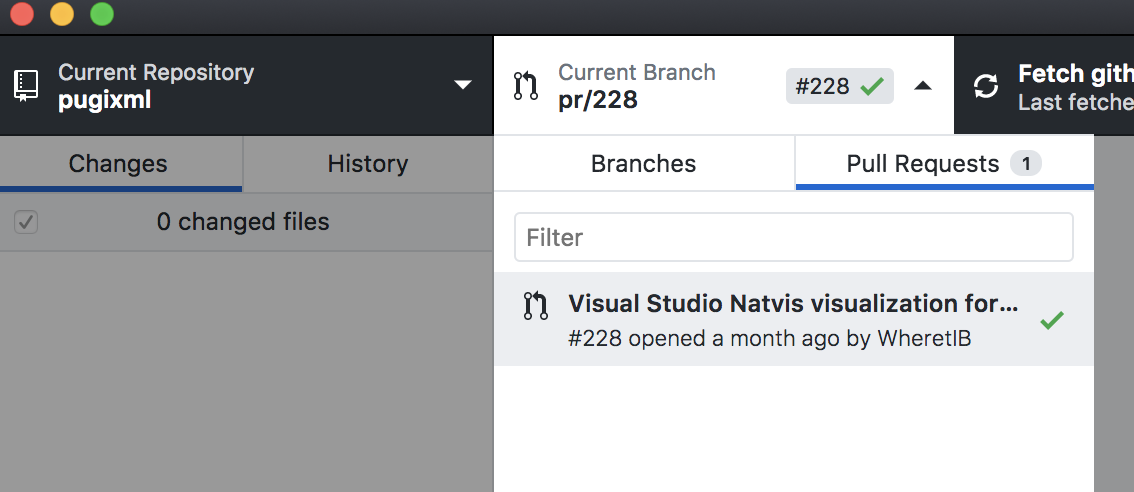Collapse the Current Branch dropdown arrow
The width and height of the screenshot is (1134, 492).
(922, 85)
